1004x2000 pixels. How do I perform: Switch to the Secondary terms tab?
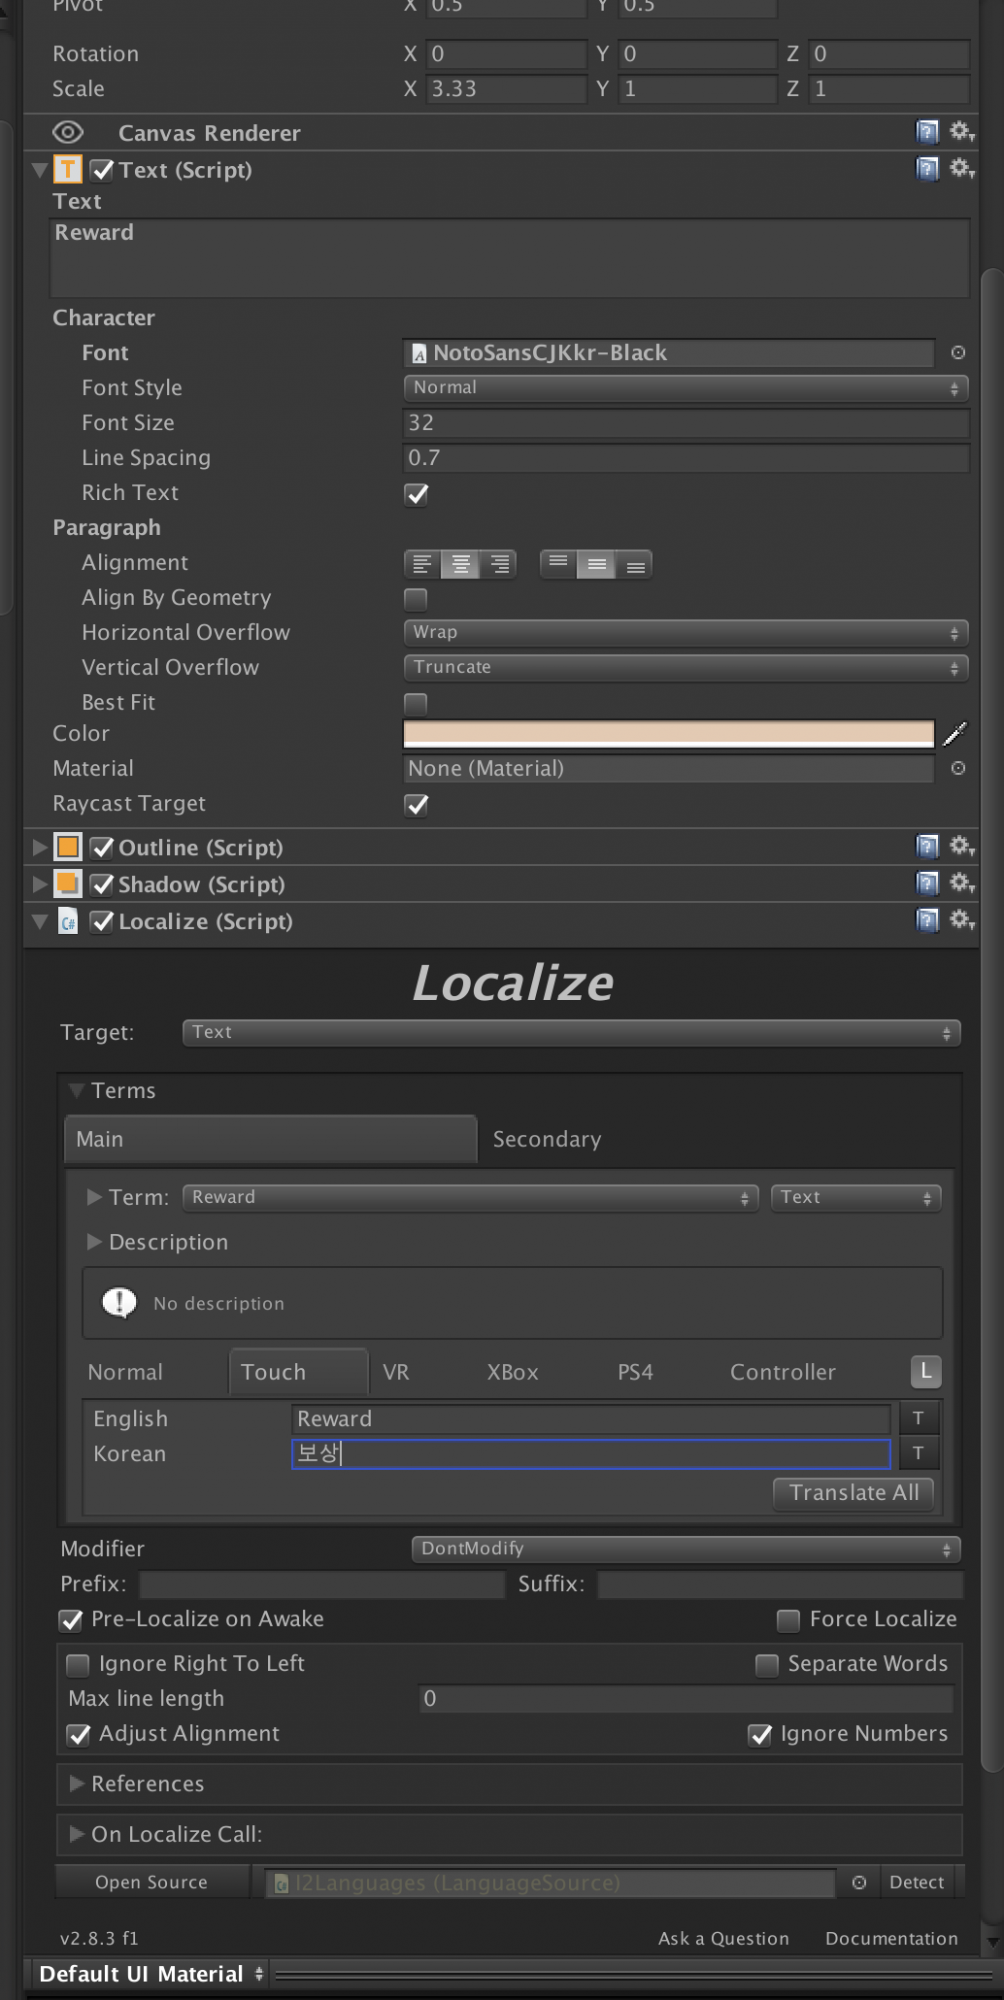pos(547,1139)
